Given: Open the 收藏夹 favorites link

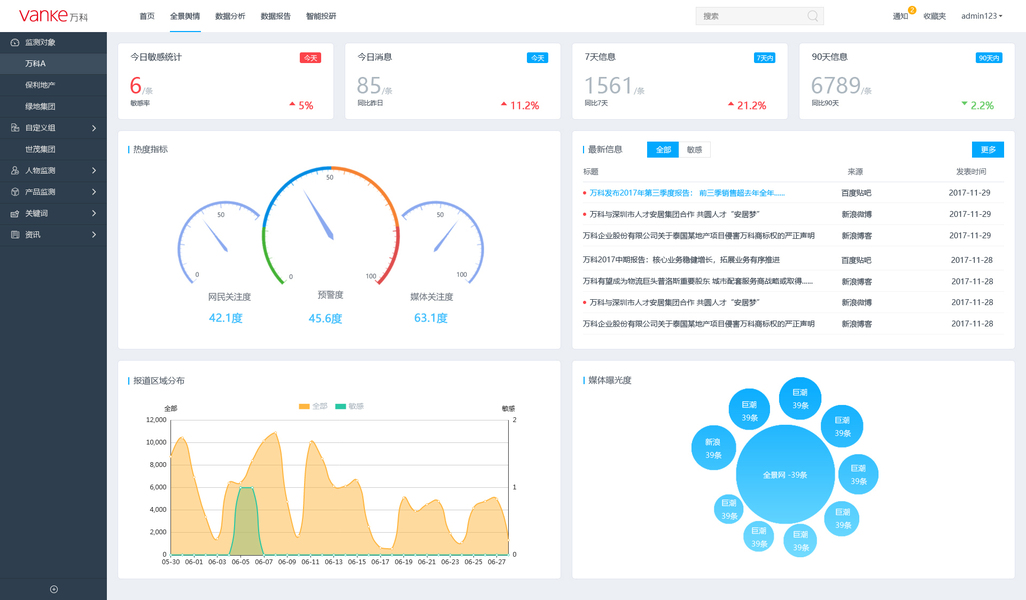Looking at the screenshot, I should [x=934, y=16].
